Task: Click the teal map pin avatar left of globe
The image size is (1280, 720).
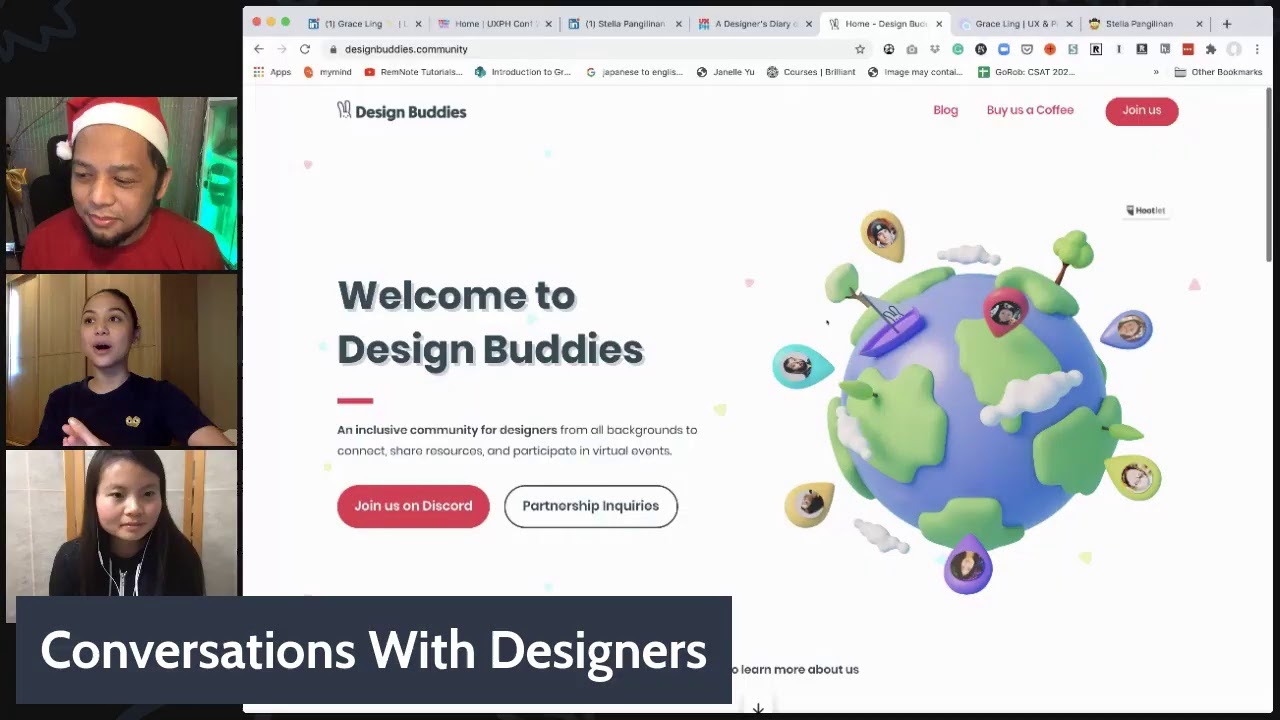Action: point(801,366)
